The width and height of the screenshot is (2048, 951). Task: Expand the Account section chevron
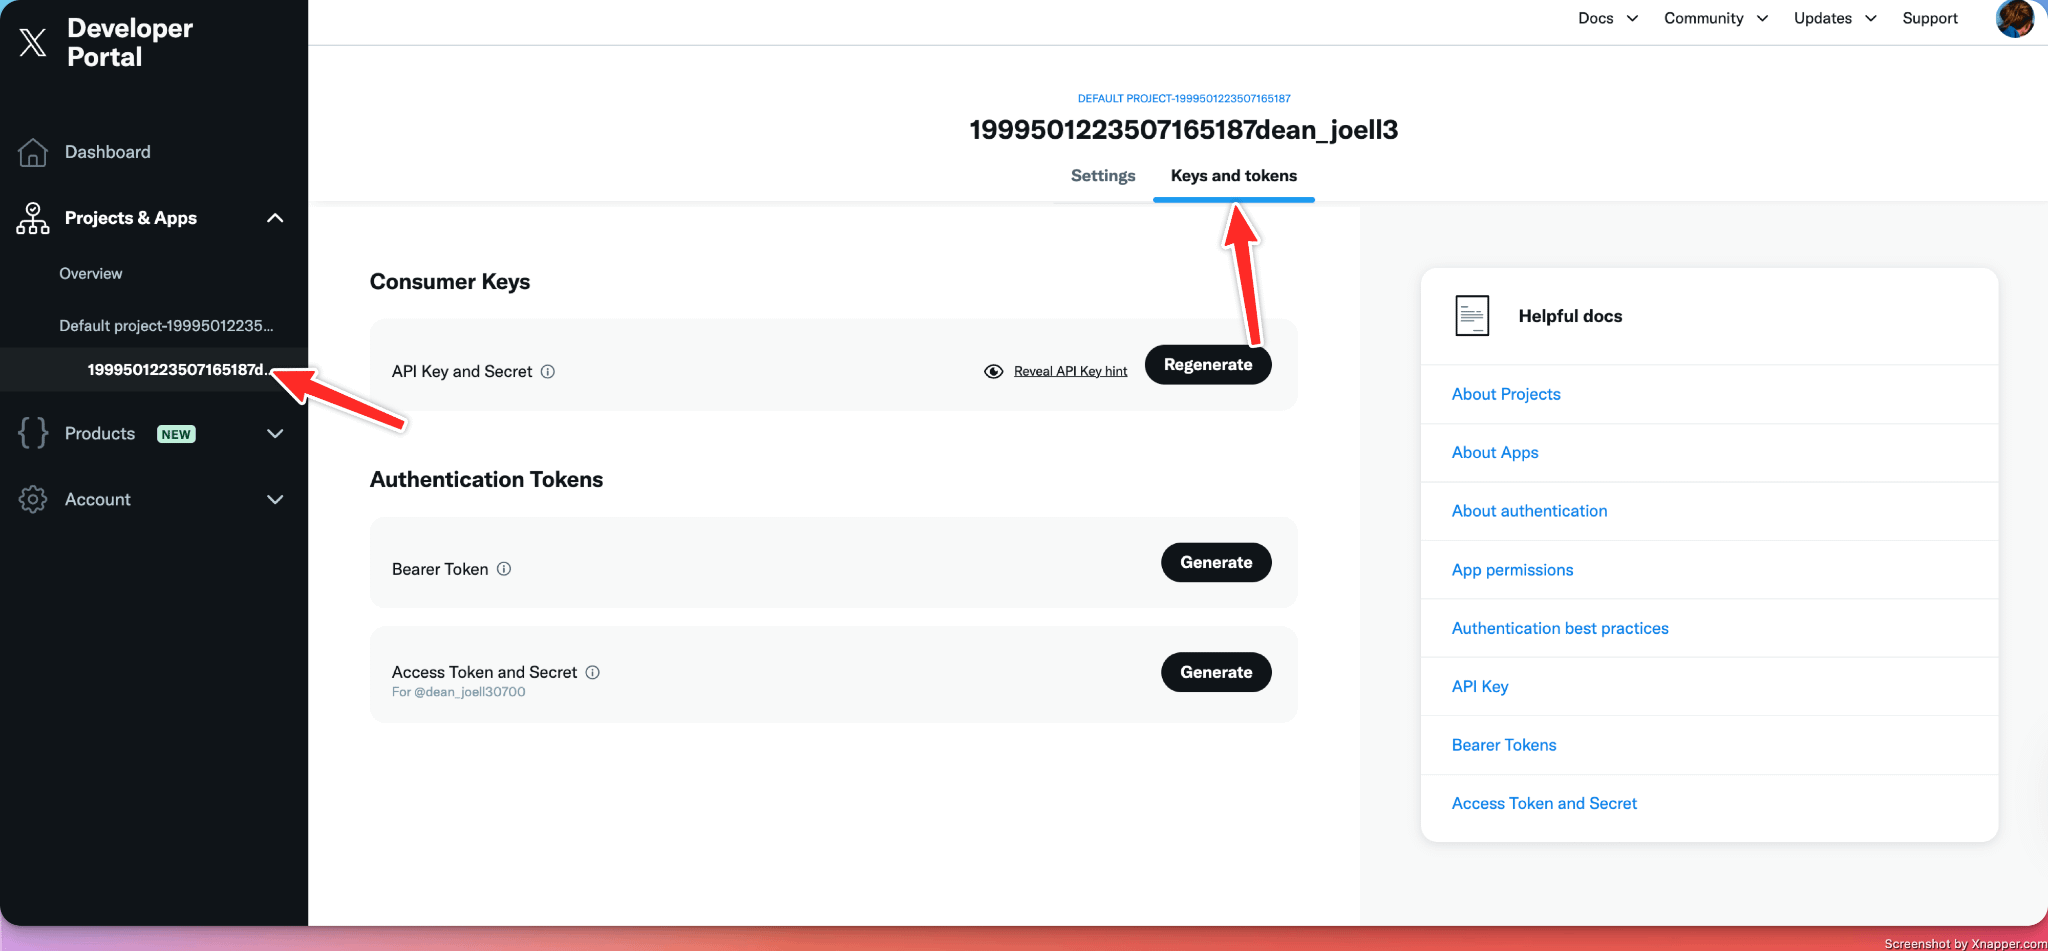(x=275, y=499)
